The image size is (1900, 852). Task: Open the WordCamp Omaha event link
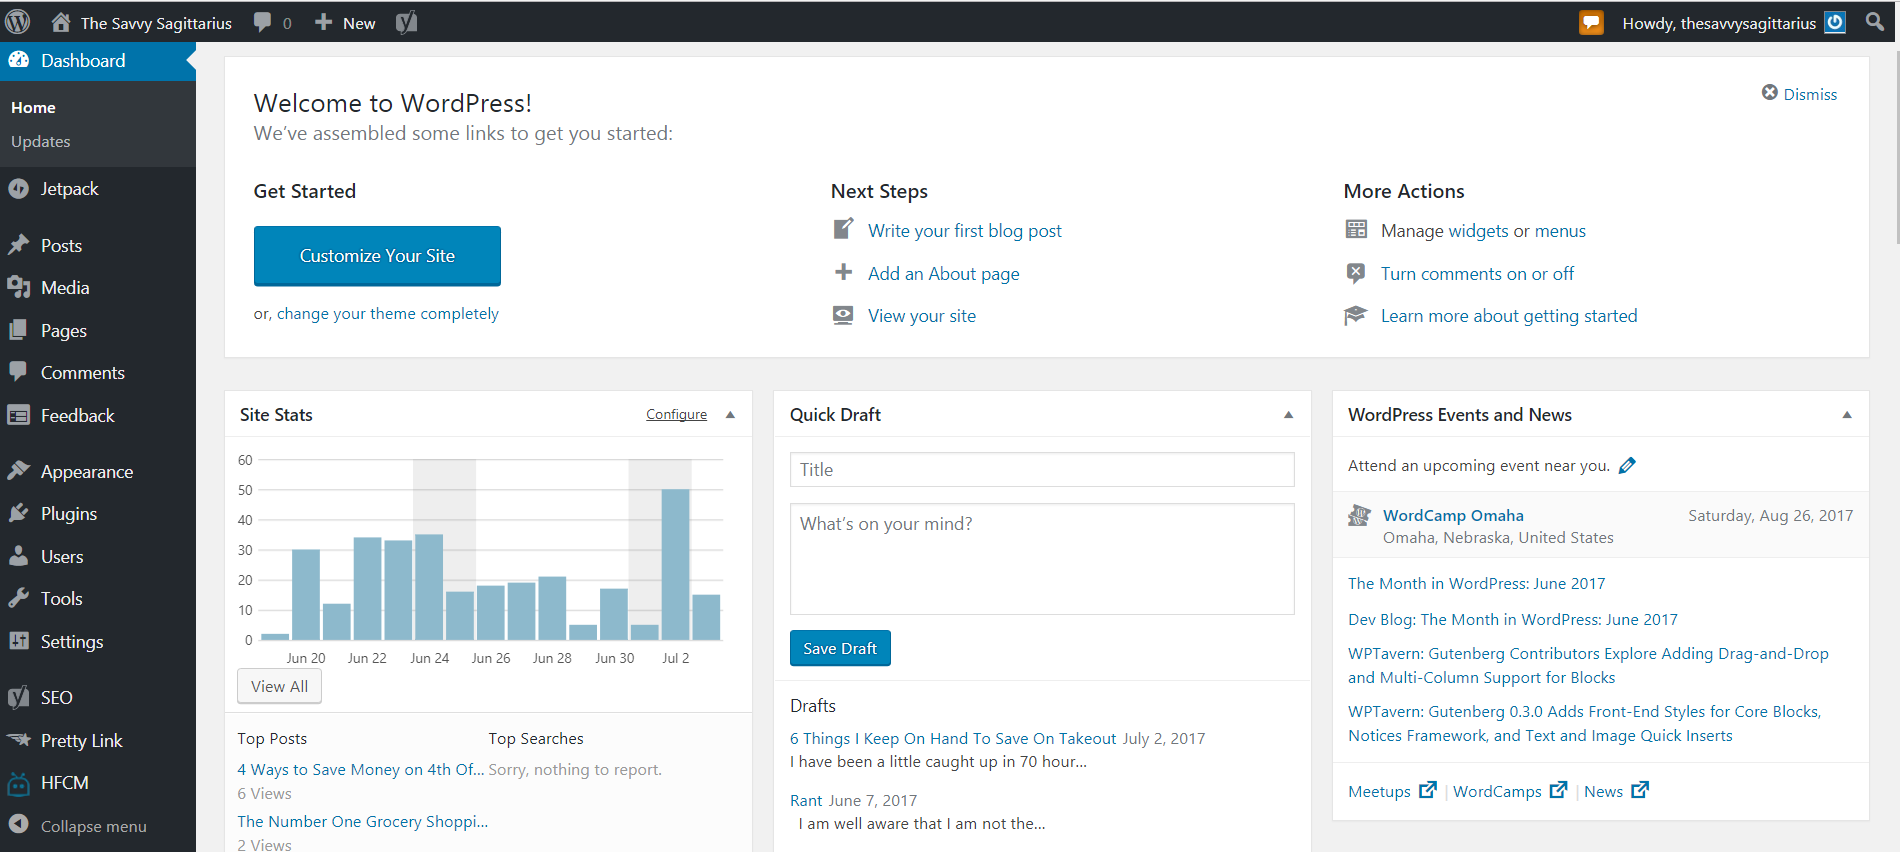1452,516
